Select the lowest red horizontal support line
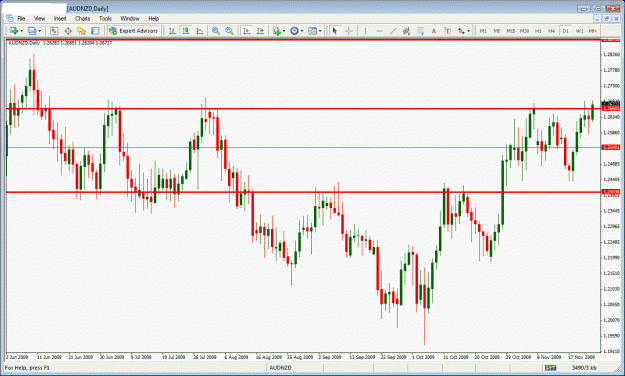Image resolution: width=625 pixels, height=376 pixels. 303,192
